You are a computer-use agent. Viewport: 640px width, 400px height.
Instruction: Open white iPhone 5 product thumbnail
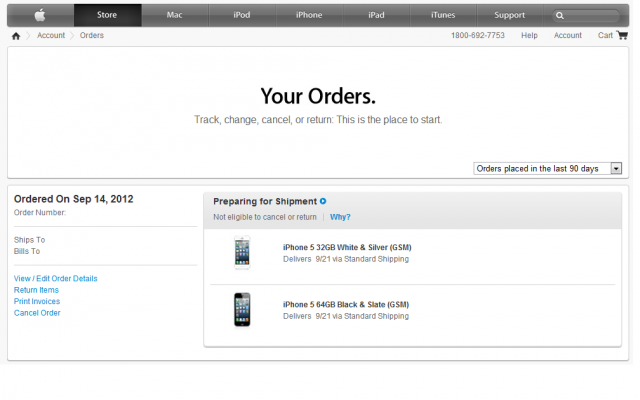click(x=242, y=253)
